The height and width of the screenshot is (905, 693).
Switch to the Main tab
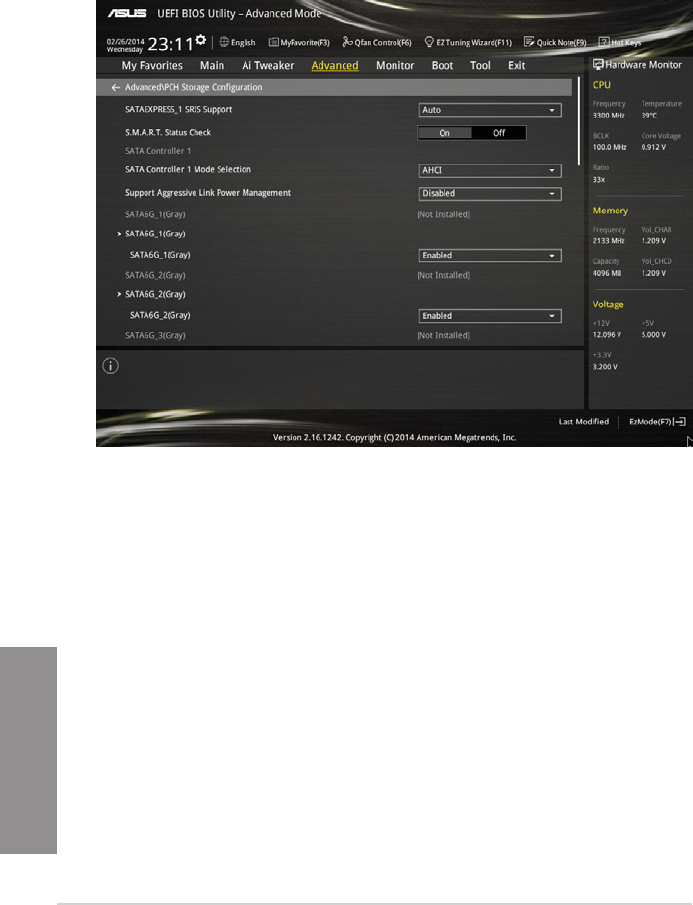click(x=212, y=66)
